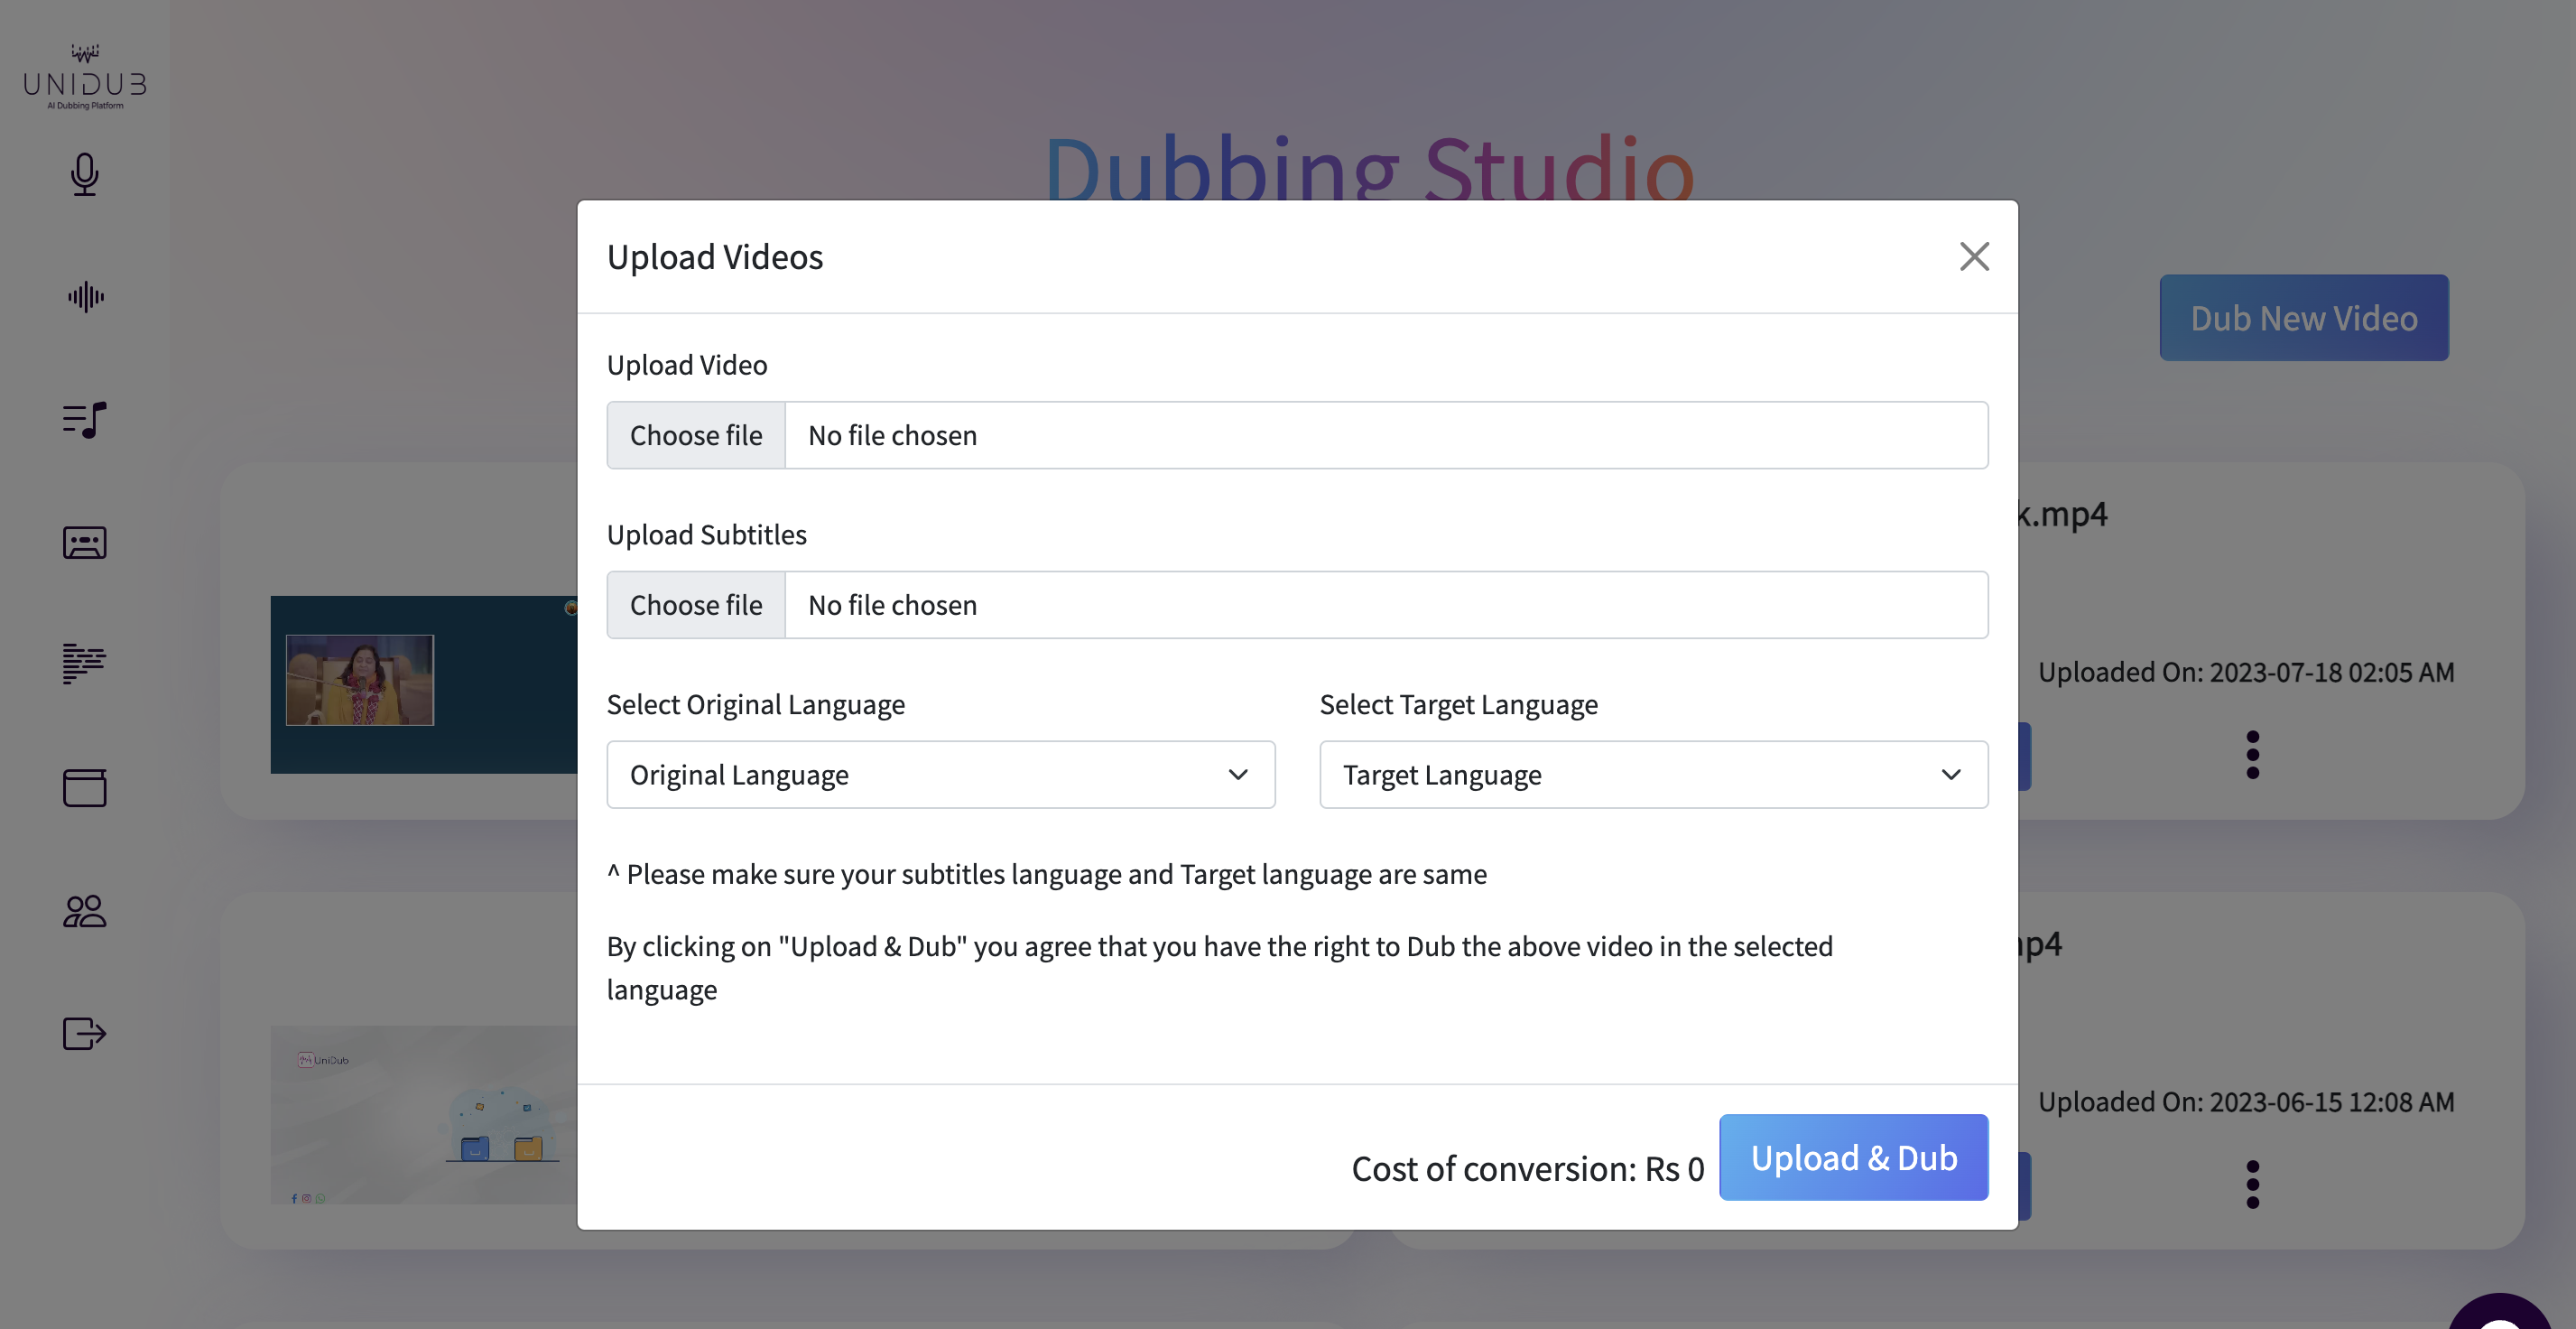Click the users group sidebar icon

85,911
